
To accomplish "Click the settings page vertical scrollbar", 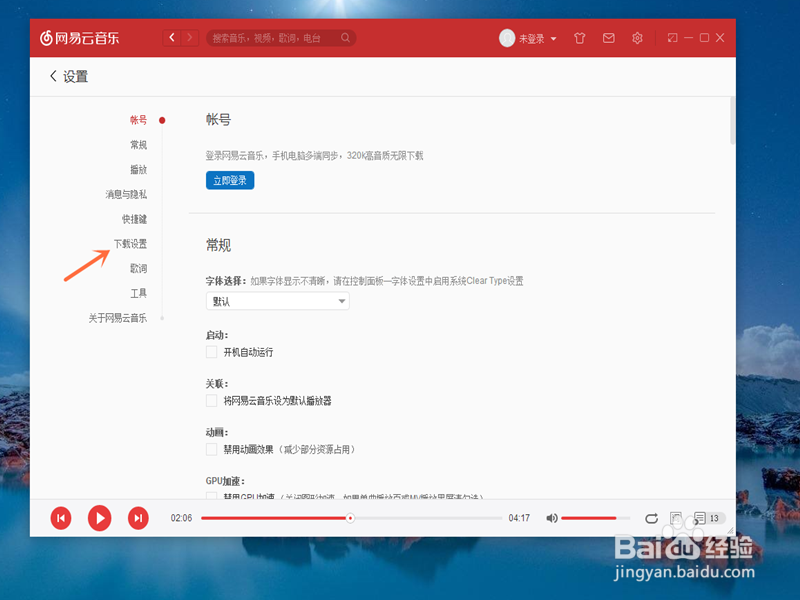I will pyautogui.click(x=732, y=121).
